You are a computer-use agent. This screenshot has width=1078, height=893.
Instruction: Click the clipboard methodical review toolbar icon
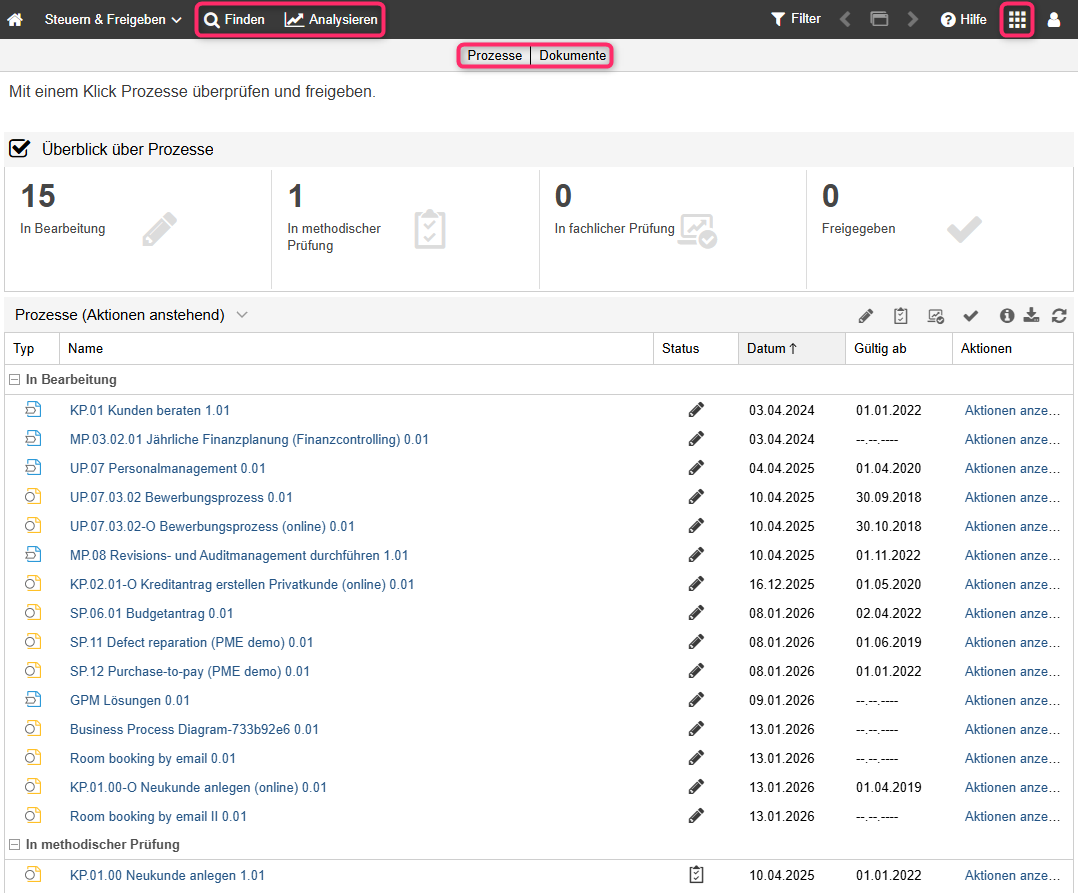(x=901, y=316)
